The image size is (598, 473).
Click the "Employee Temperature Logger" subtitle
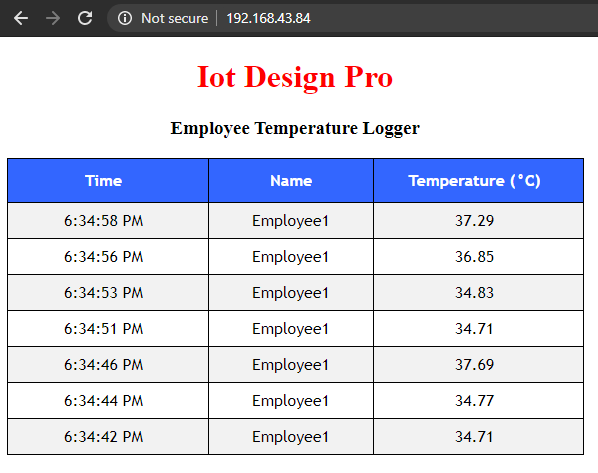tap(295, 128)
